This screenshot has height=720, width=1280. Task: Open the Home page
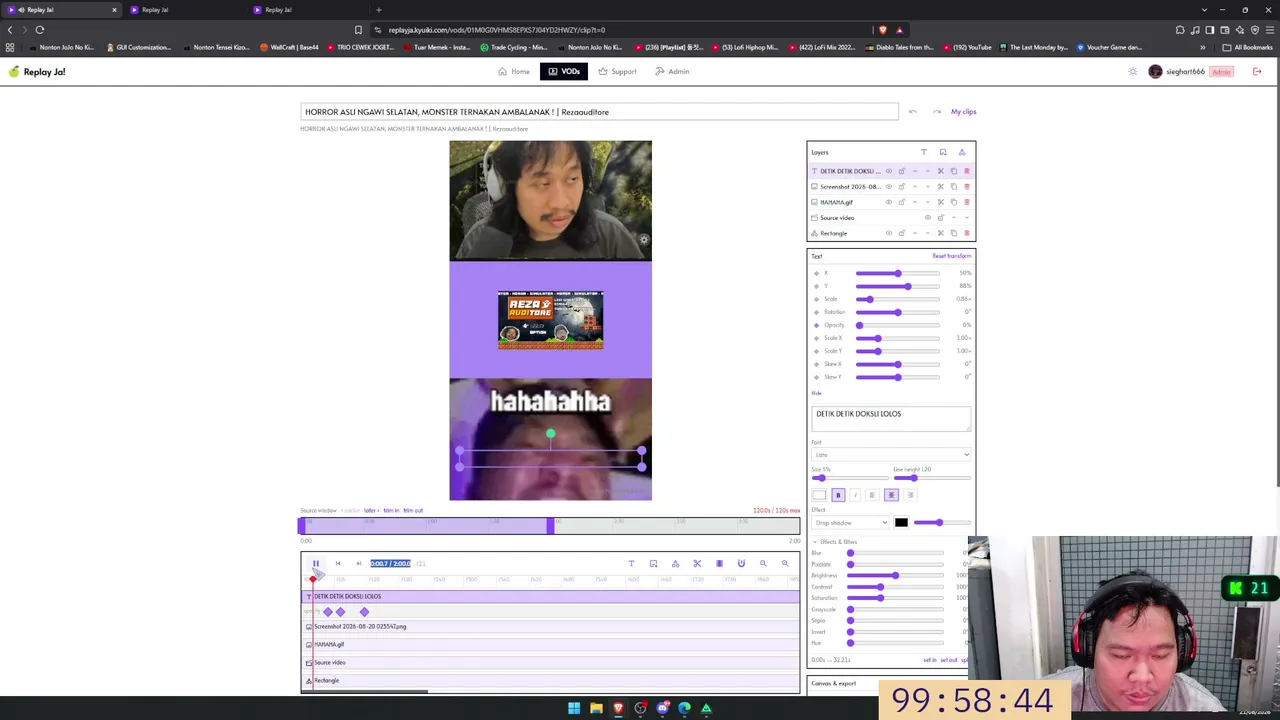514,72
